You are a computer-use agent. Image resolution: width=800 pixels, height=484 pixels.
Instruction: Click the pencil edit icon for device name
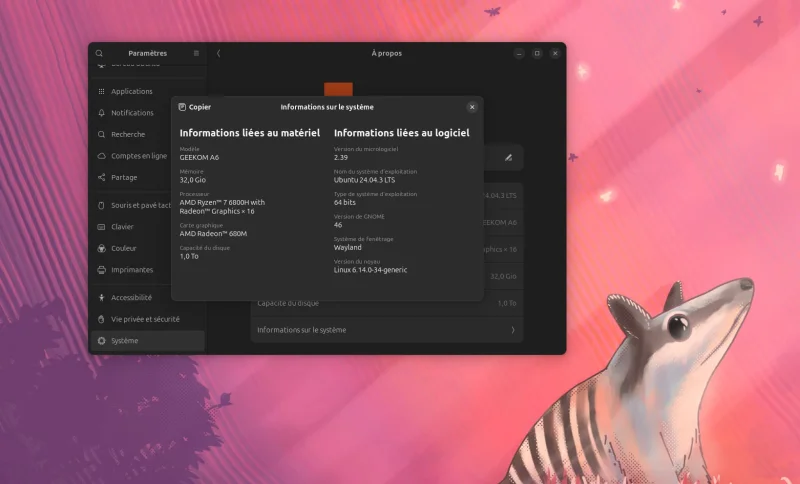(508, 158)
